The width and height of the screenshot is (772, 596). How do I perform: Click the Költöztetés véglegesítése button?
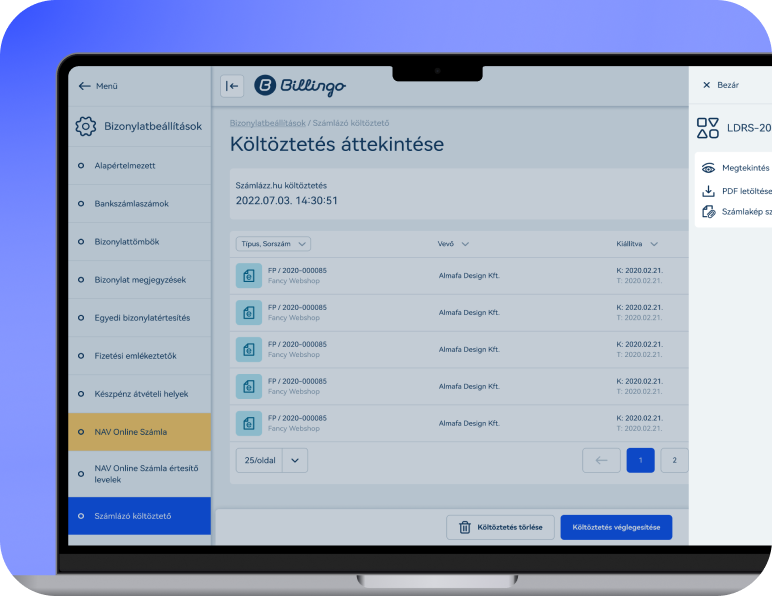(616, 528)
